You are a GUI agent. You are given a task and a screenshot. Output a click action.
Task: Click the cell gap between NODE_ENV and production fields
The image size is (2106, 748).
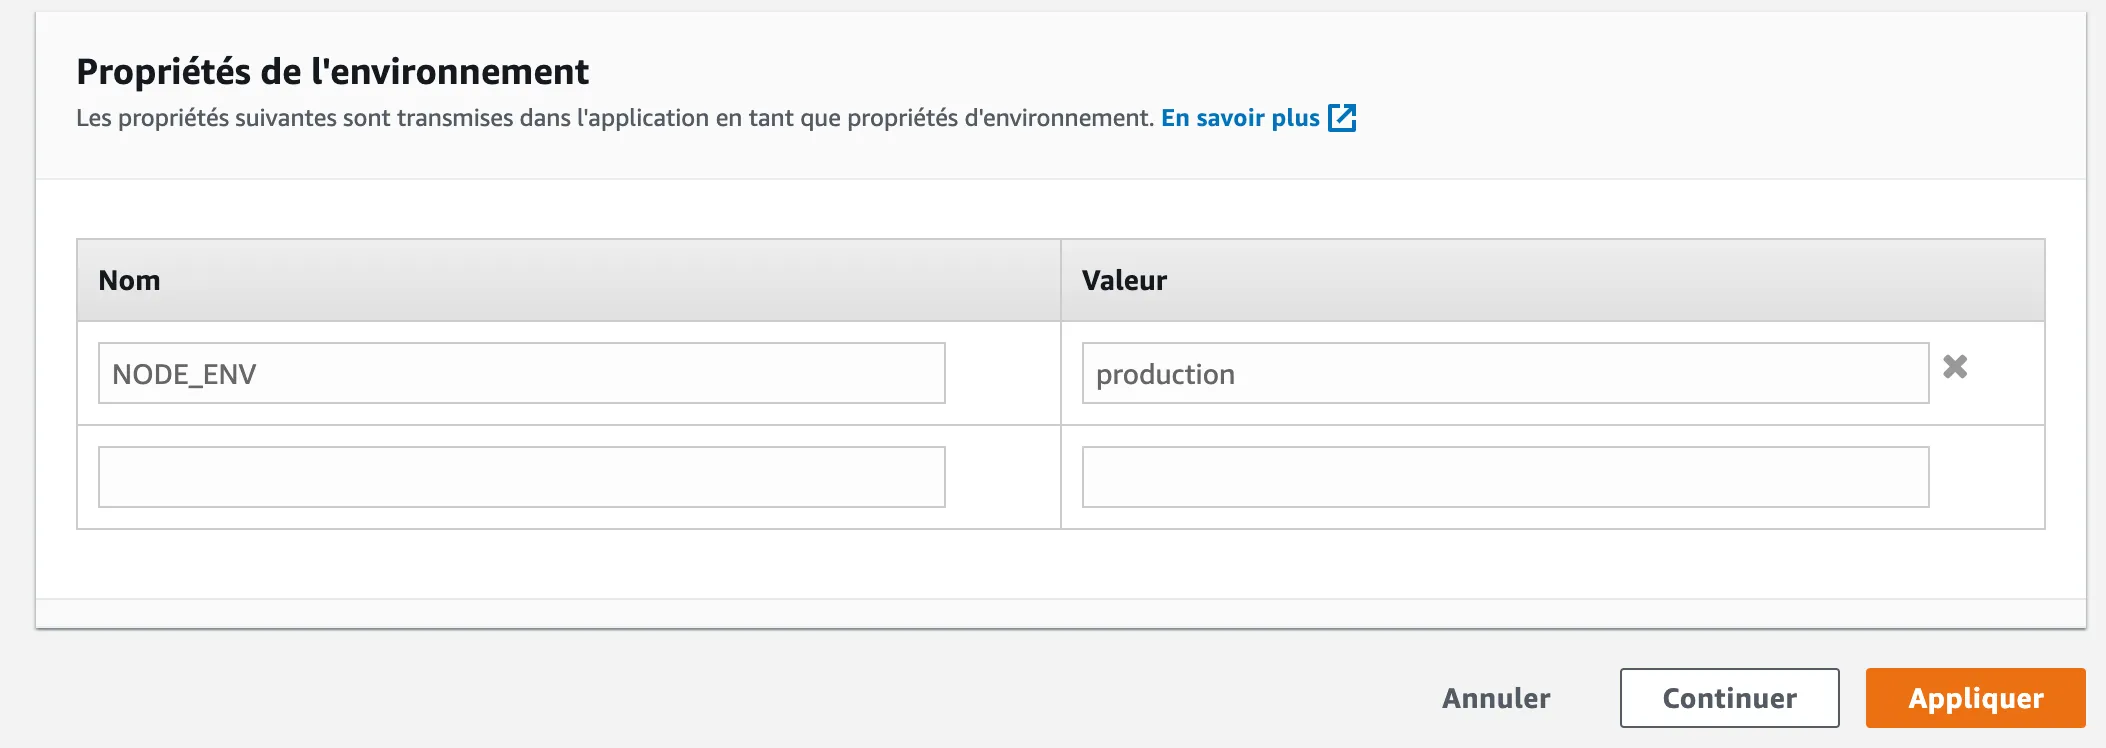coord(1002,374)
